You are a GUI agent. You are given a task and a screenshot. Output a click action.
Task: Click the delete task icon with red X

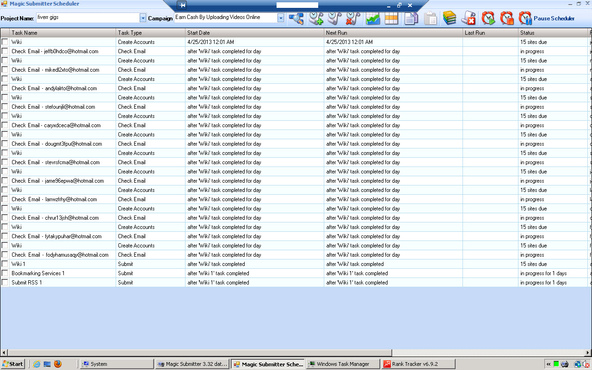click(353, 18)
